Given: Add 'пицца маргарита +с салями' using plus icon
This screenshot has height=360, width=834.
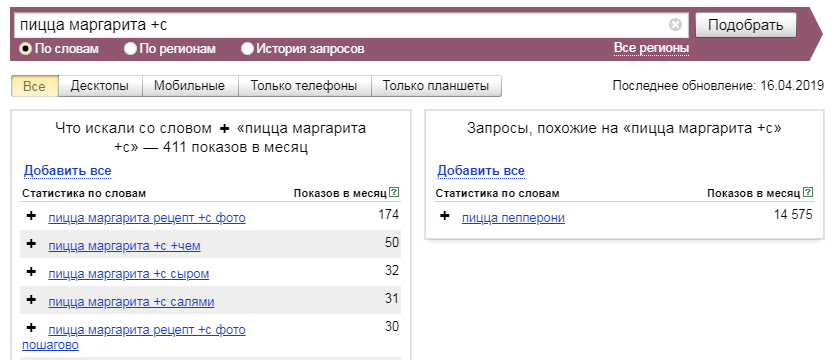Looking at the screenshot, I should [x=31, y=300].
